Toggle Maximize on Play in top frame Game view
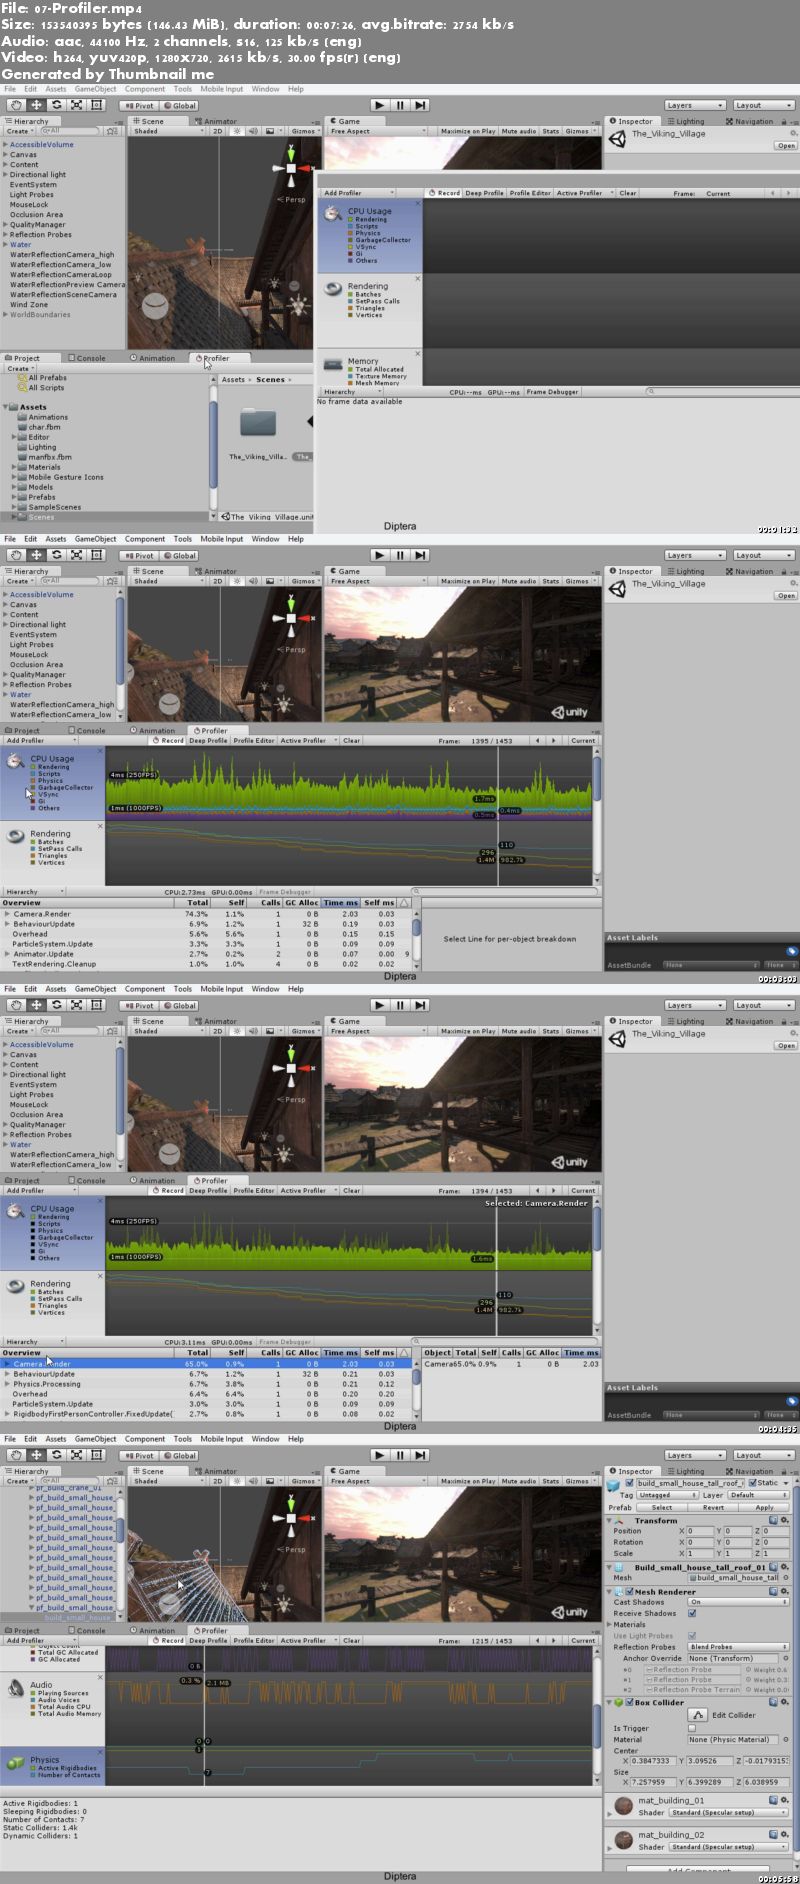The width and height of the screenshot is (800, 1884). coord(468,131)
